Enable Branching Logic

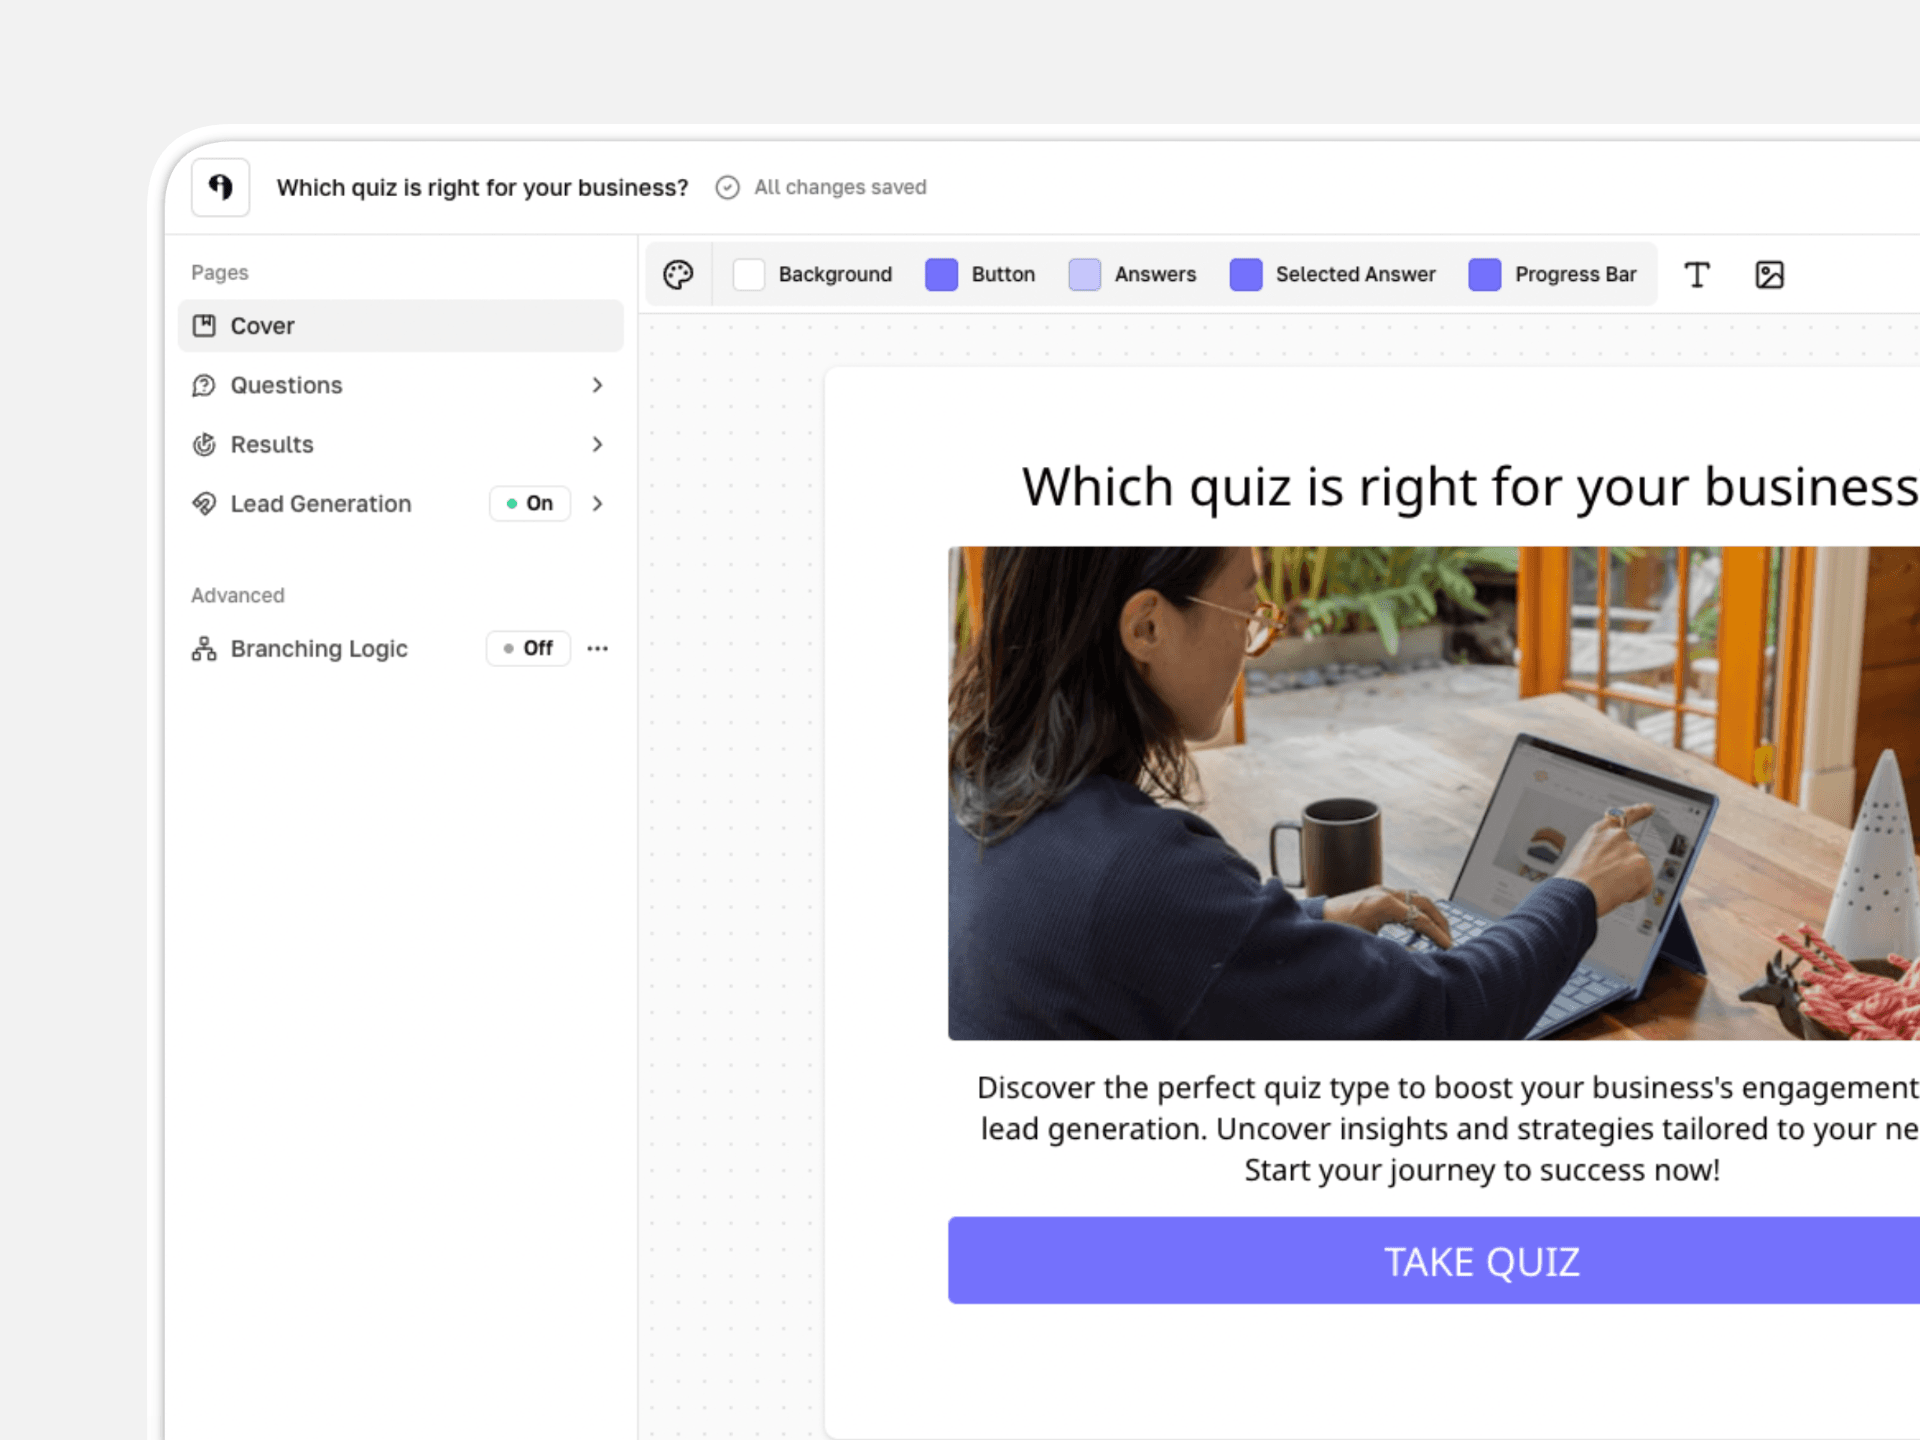click(528, 648)
